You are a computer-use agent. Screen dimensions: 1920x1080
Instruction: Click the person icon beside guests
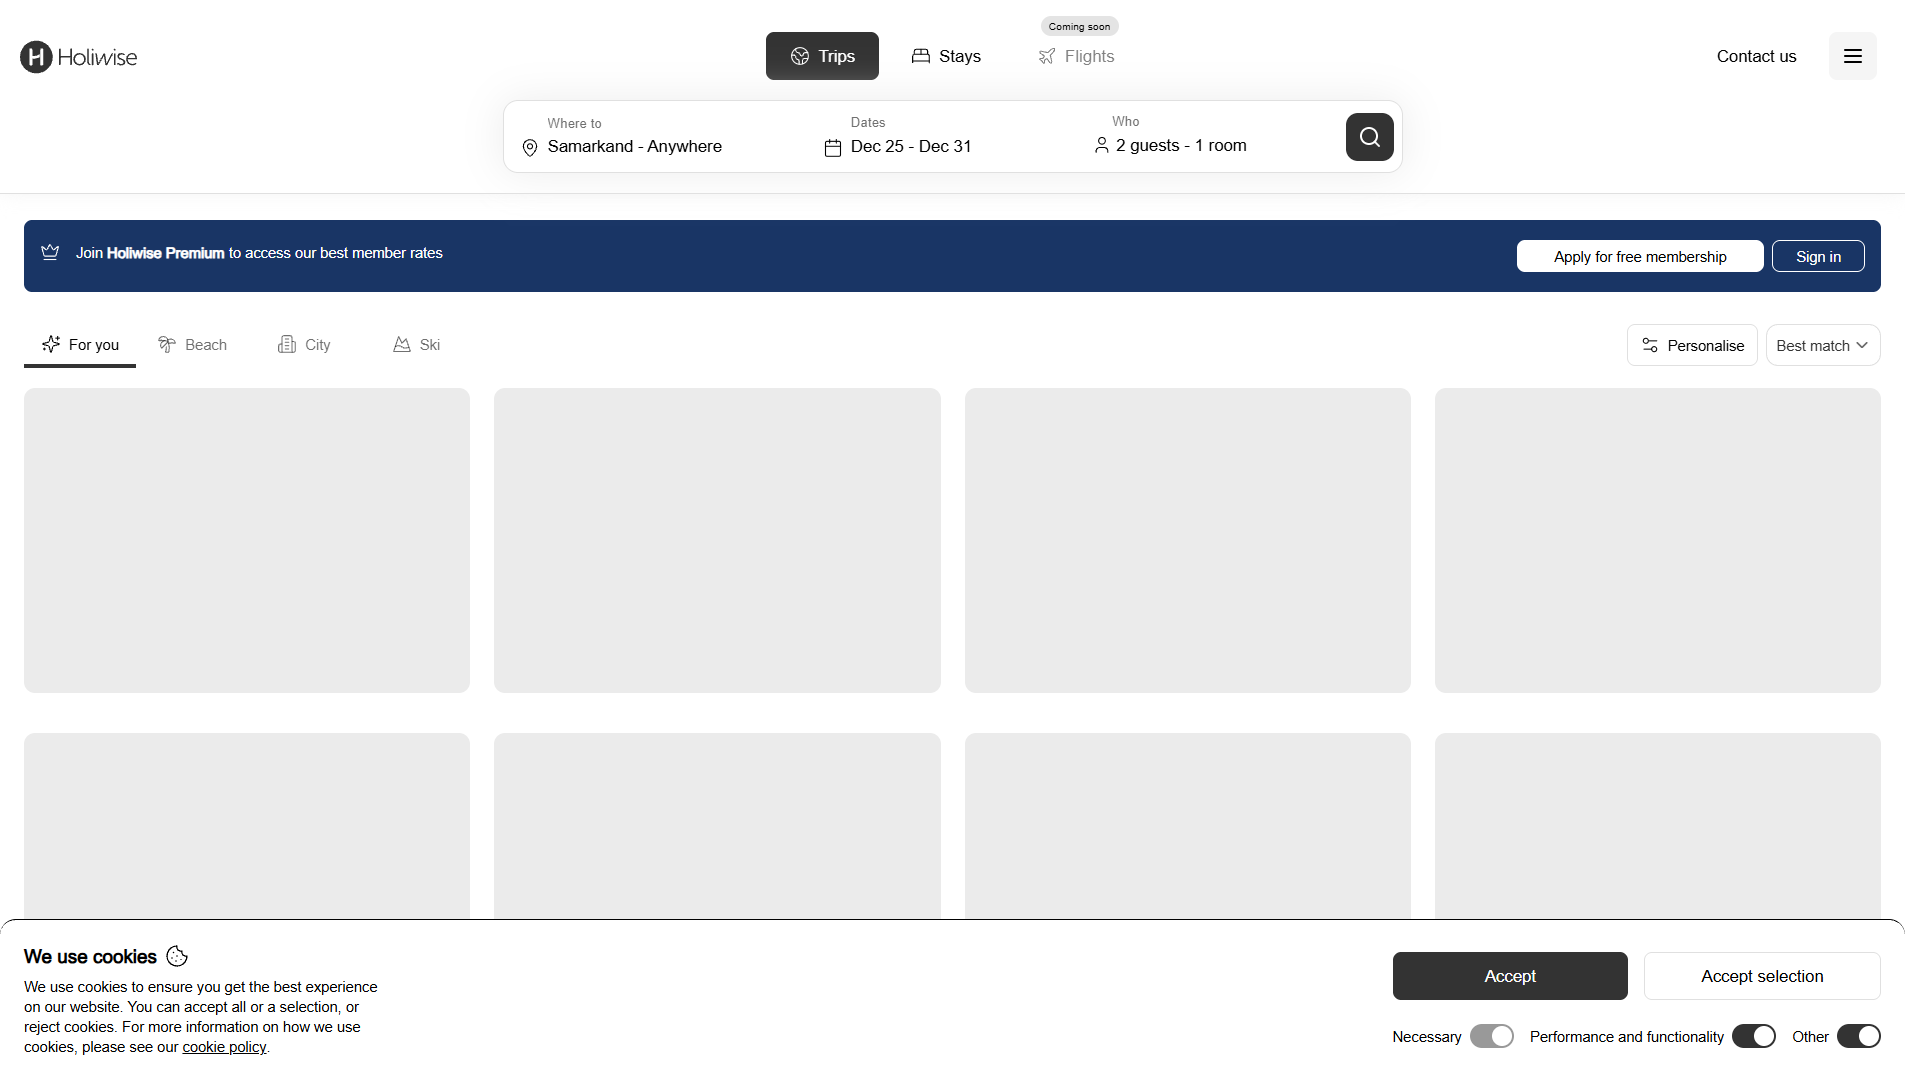coord(1101,145)
